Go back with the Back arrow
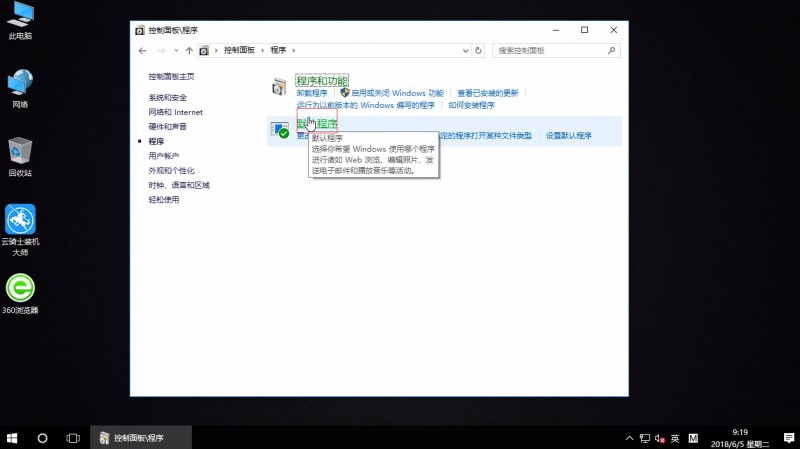Image resolution: width=800 pixels, height=449 pixels. point(142,51)
